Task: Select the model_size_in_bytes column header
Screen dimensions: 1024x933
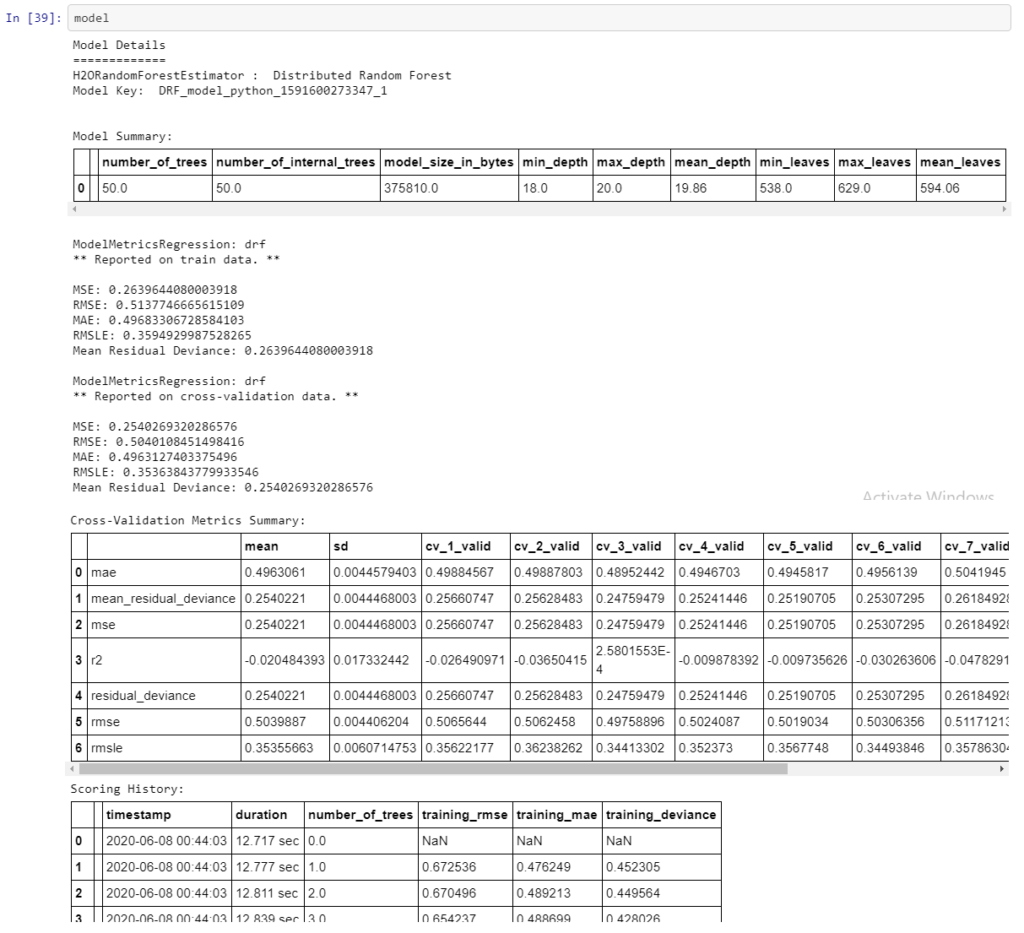Action: (x=449, y=162)
